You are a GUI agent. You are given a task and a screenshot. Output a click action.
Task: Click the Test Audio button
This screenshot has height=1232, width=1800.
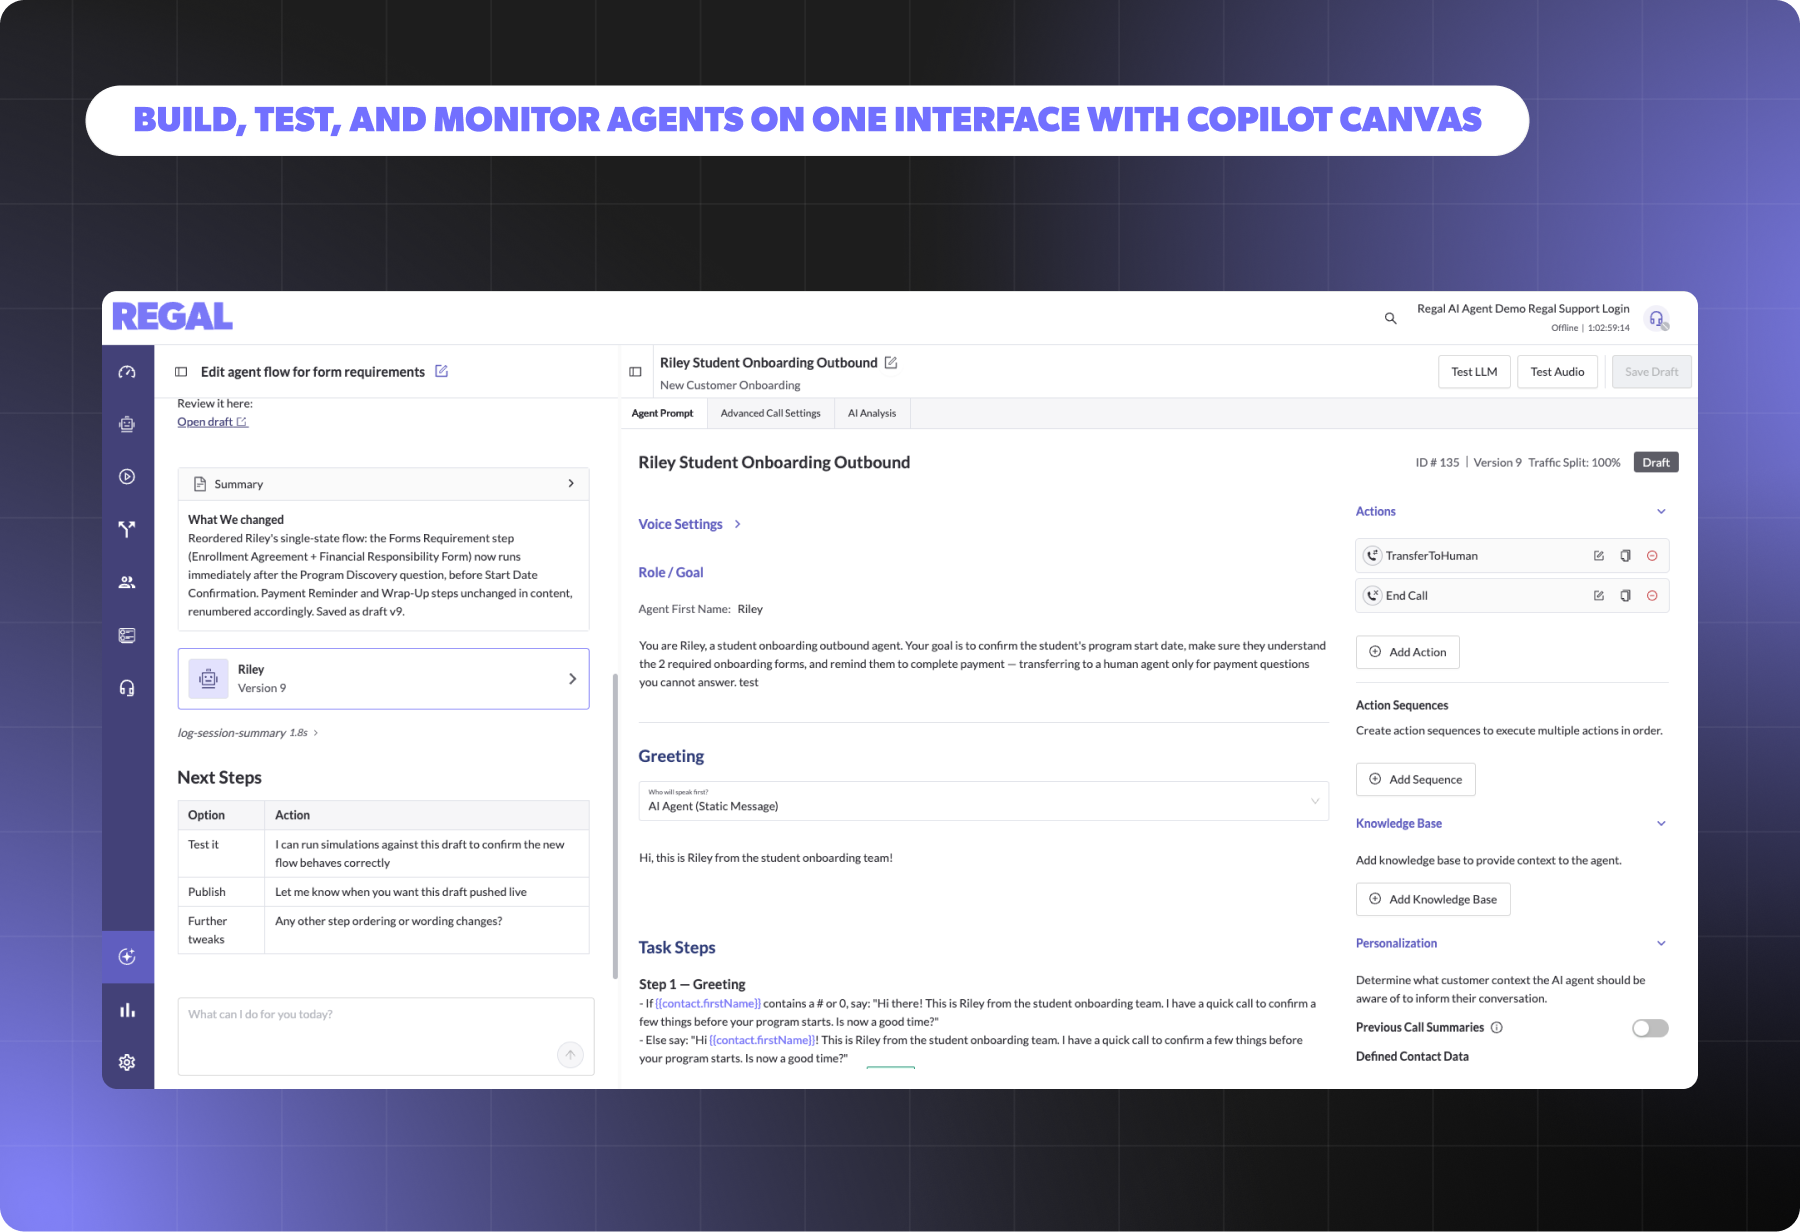click(x=1557, y=372)
